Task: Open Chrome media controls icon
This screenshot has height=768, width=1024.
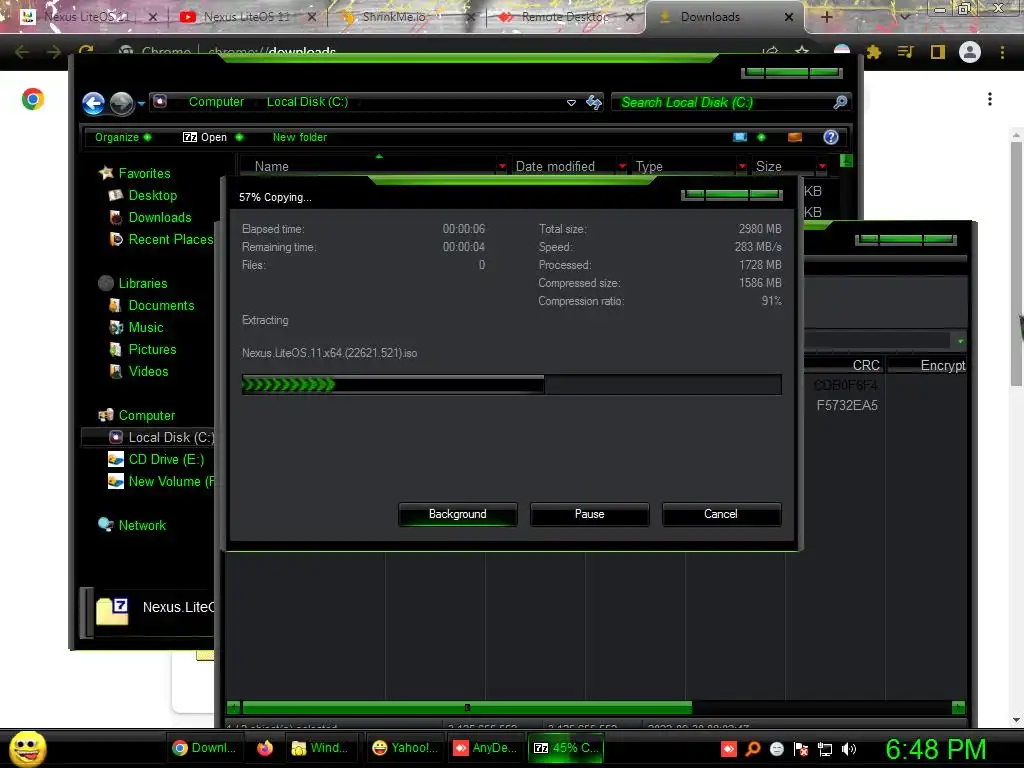Action: pos(905,52)
